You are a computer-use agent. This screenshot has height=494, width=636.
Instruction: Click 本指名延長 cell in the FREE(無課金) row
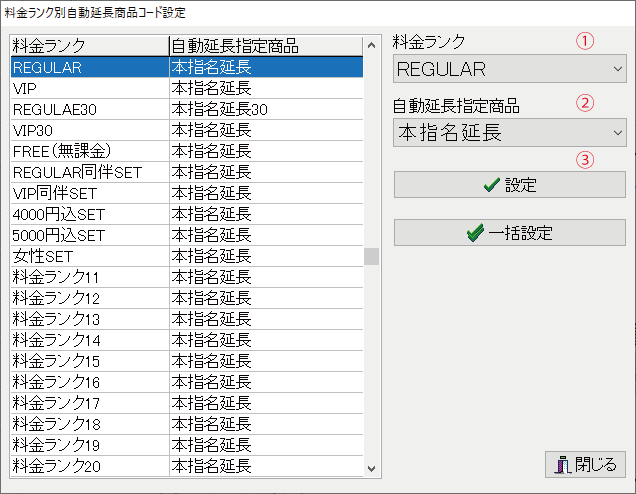click(266, 151)
